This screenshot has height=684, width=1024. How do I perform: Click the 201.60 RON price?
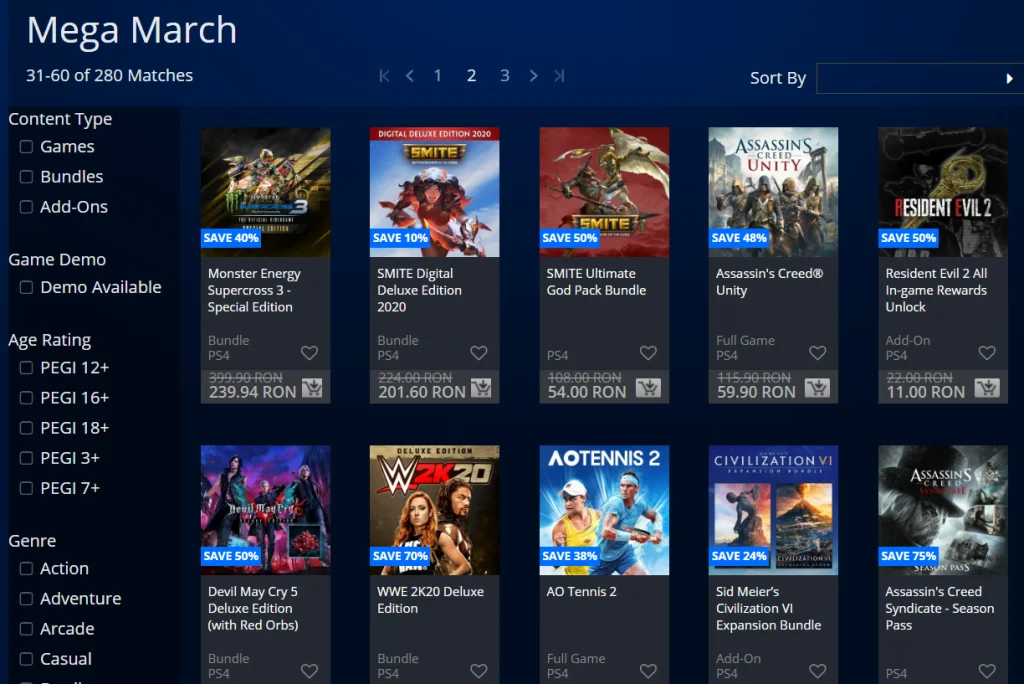[422, 392]
